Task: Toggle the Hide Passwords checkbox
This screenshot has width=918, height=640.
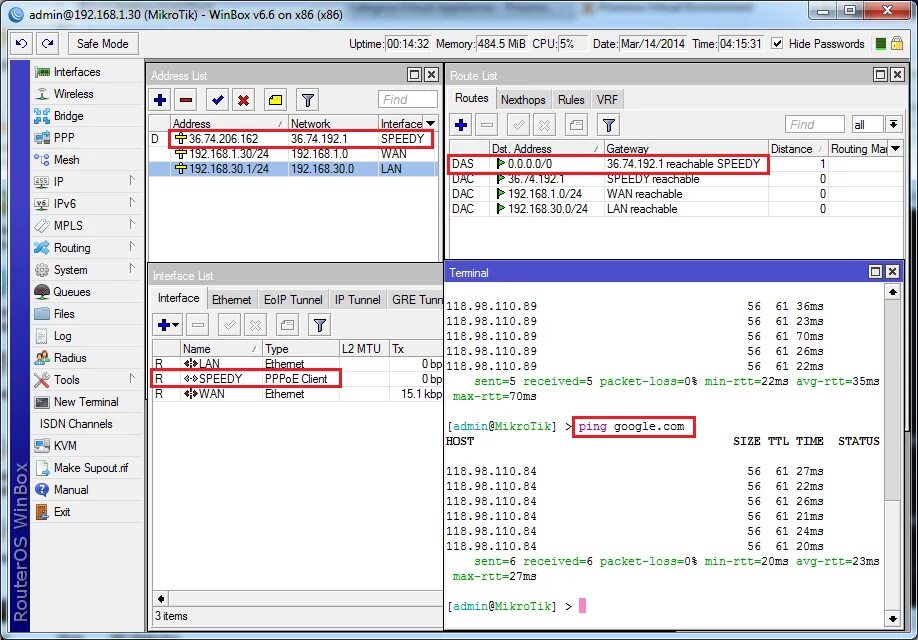Action: [777, 43]
